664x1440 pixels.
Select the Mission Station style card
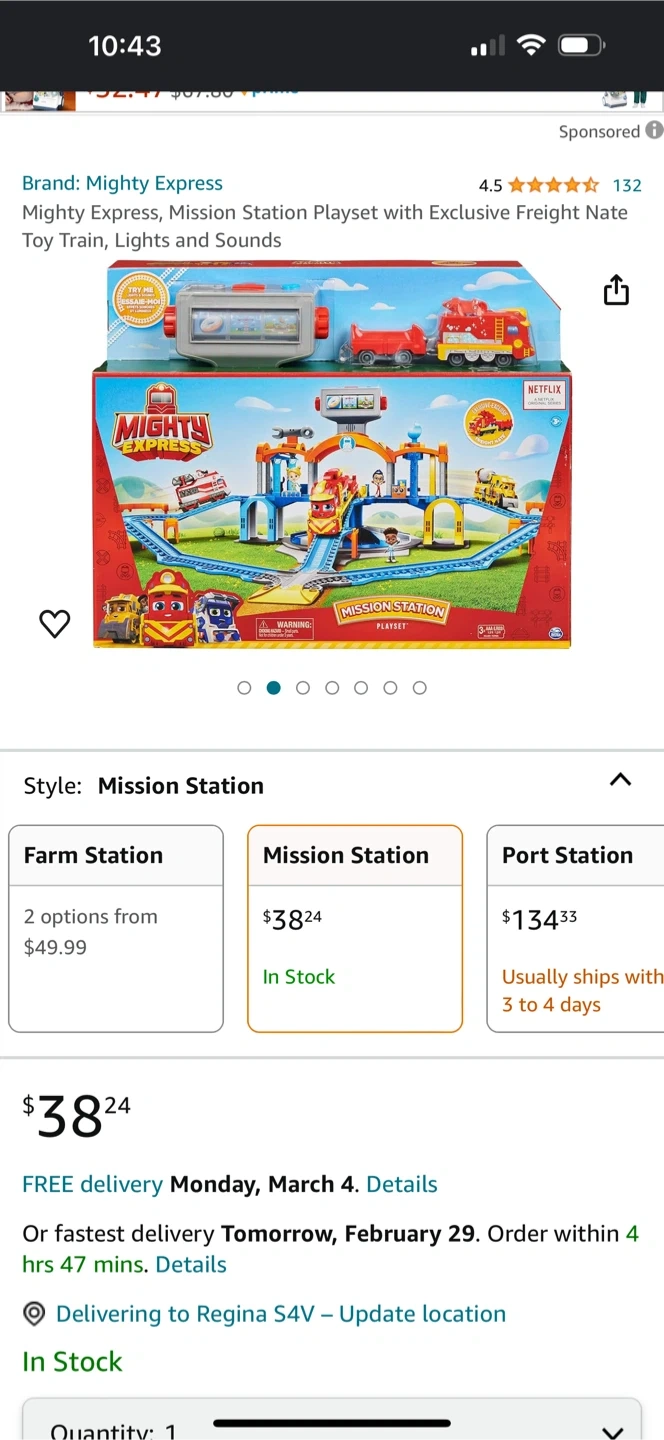point(355,928)
